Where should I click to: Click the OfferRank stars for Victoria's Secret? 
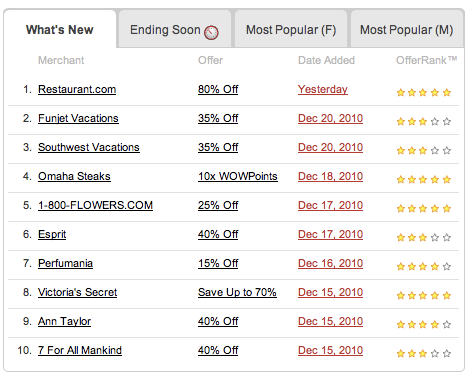[x=424, y=295]
